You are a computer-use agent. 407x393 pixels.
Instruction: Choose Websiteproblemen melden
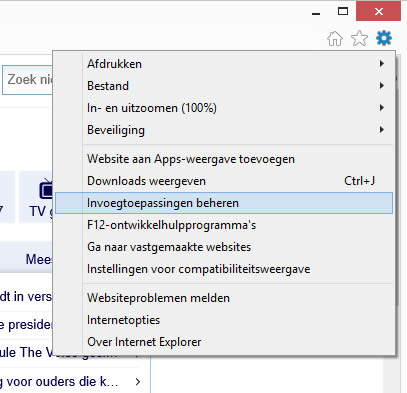[224, 298]
